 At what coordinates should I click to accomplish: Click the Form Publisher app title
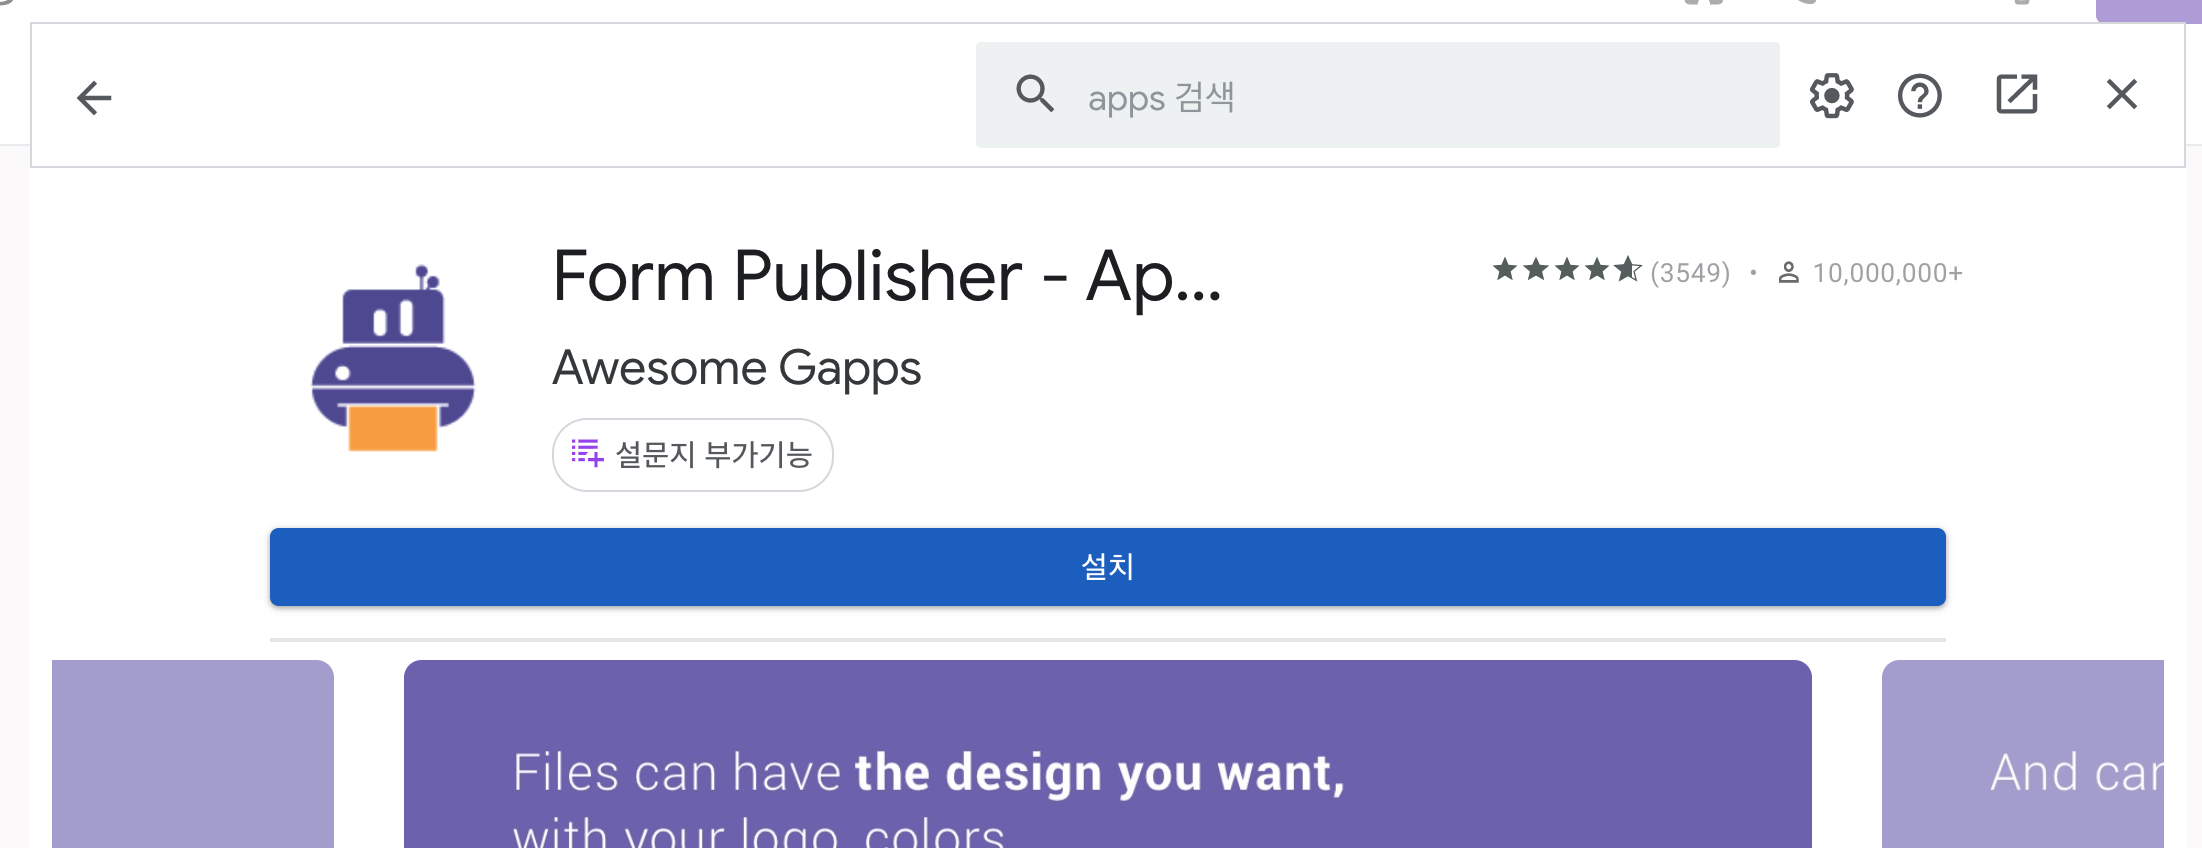[x=887, y=276]
